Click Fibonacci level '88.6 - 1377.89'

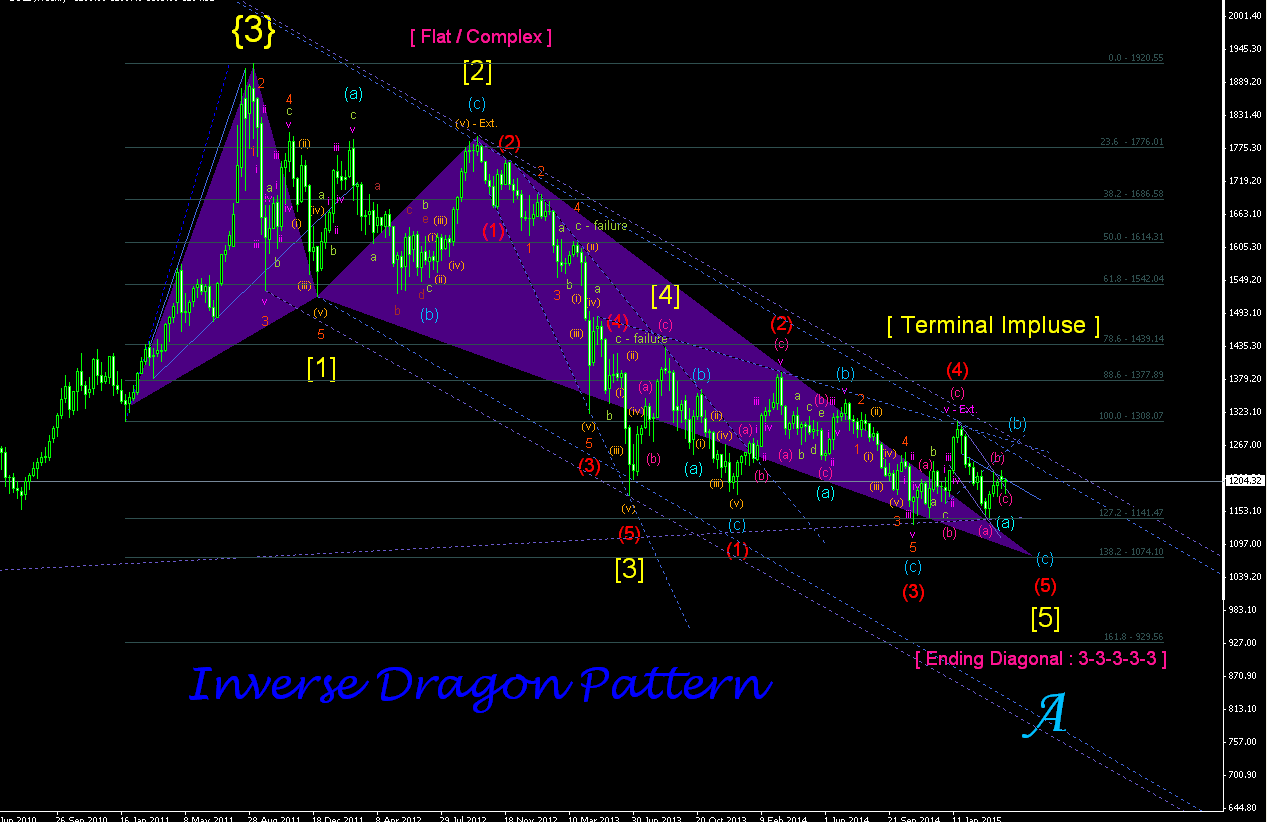pyautogui.click(x=1133, y=375)
